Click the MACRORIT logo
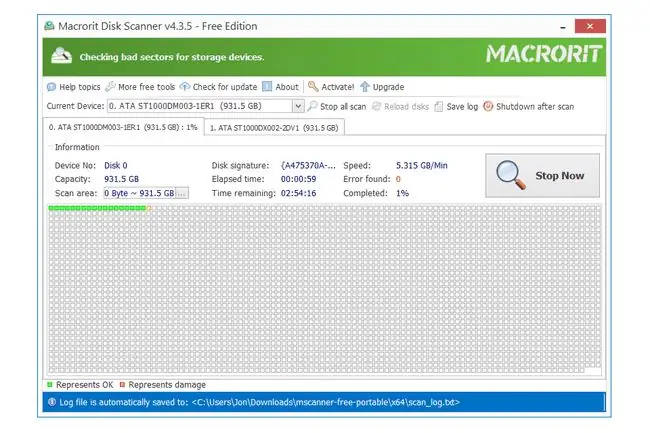The height and width of the screenshot is (433, 650). click(x=543, y=54)
